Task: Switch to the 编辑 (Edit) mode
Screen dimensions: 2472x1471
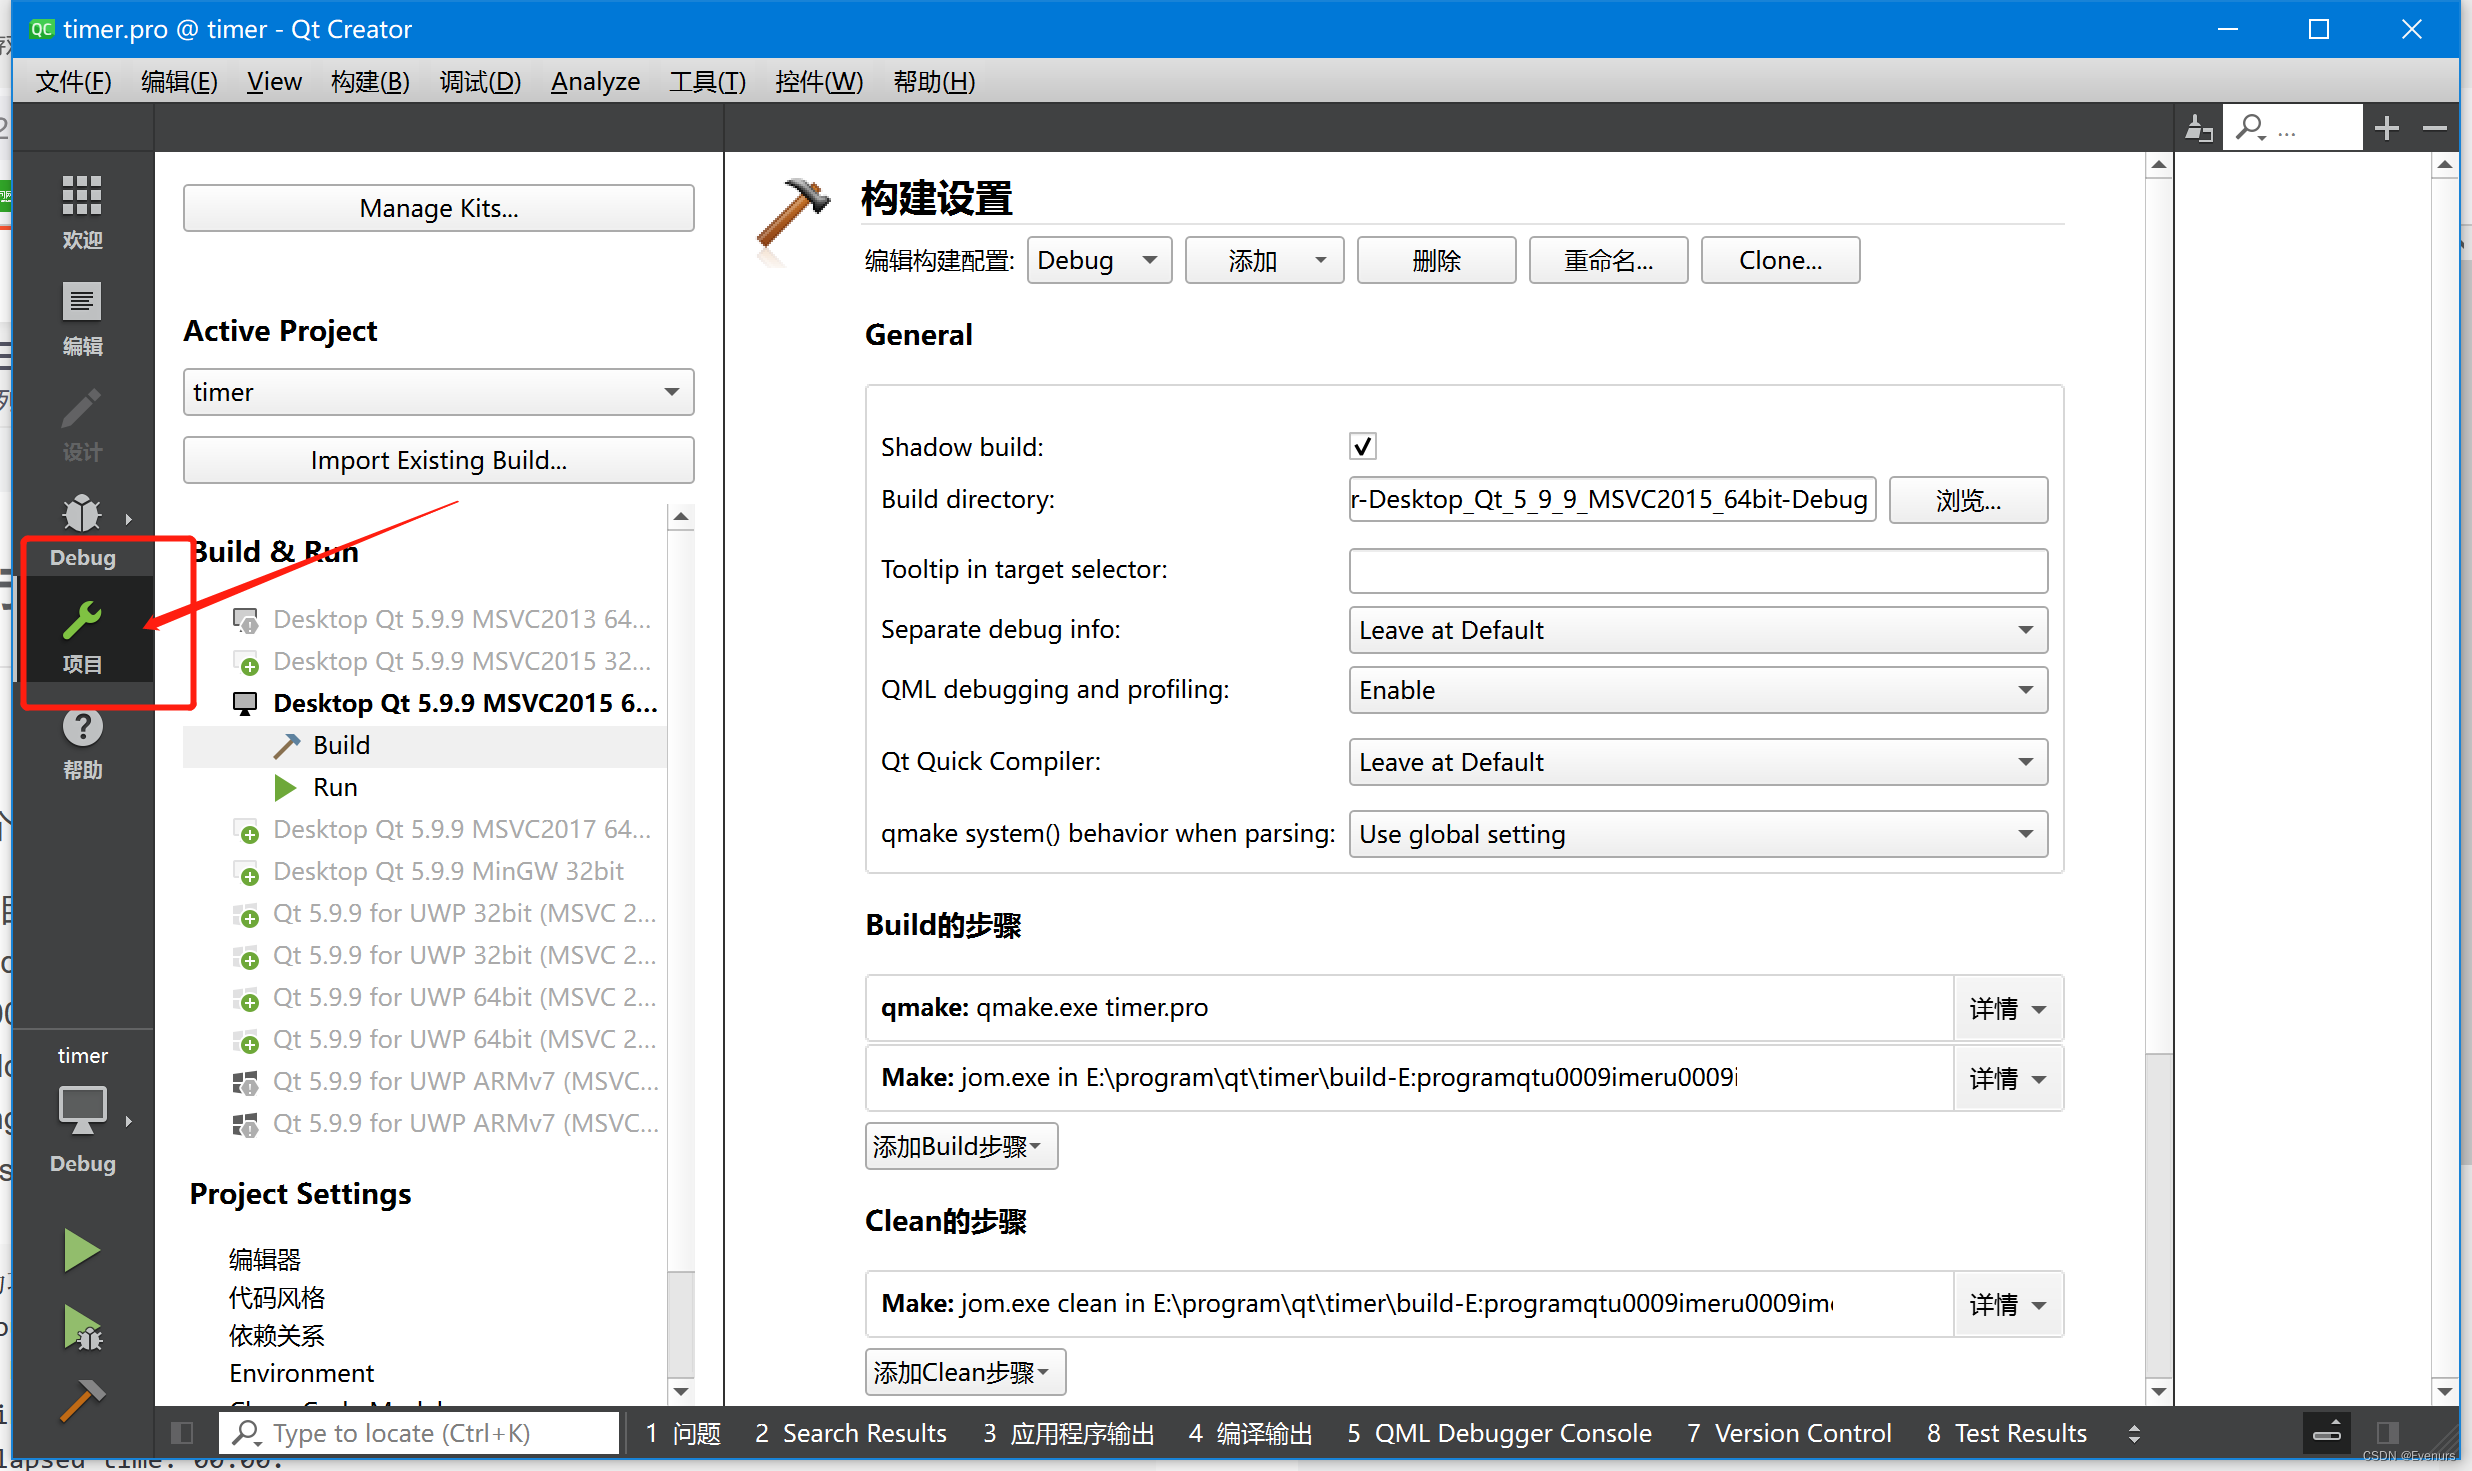Action: coord(82,318)
